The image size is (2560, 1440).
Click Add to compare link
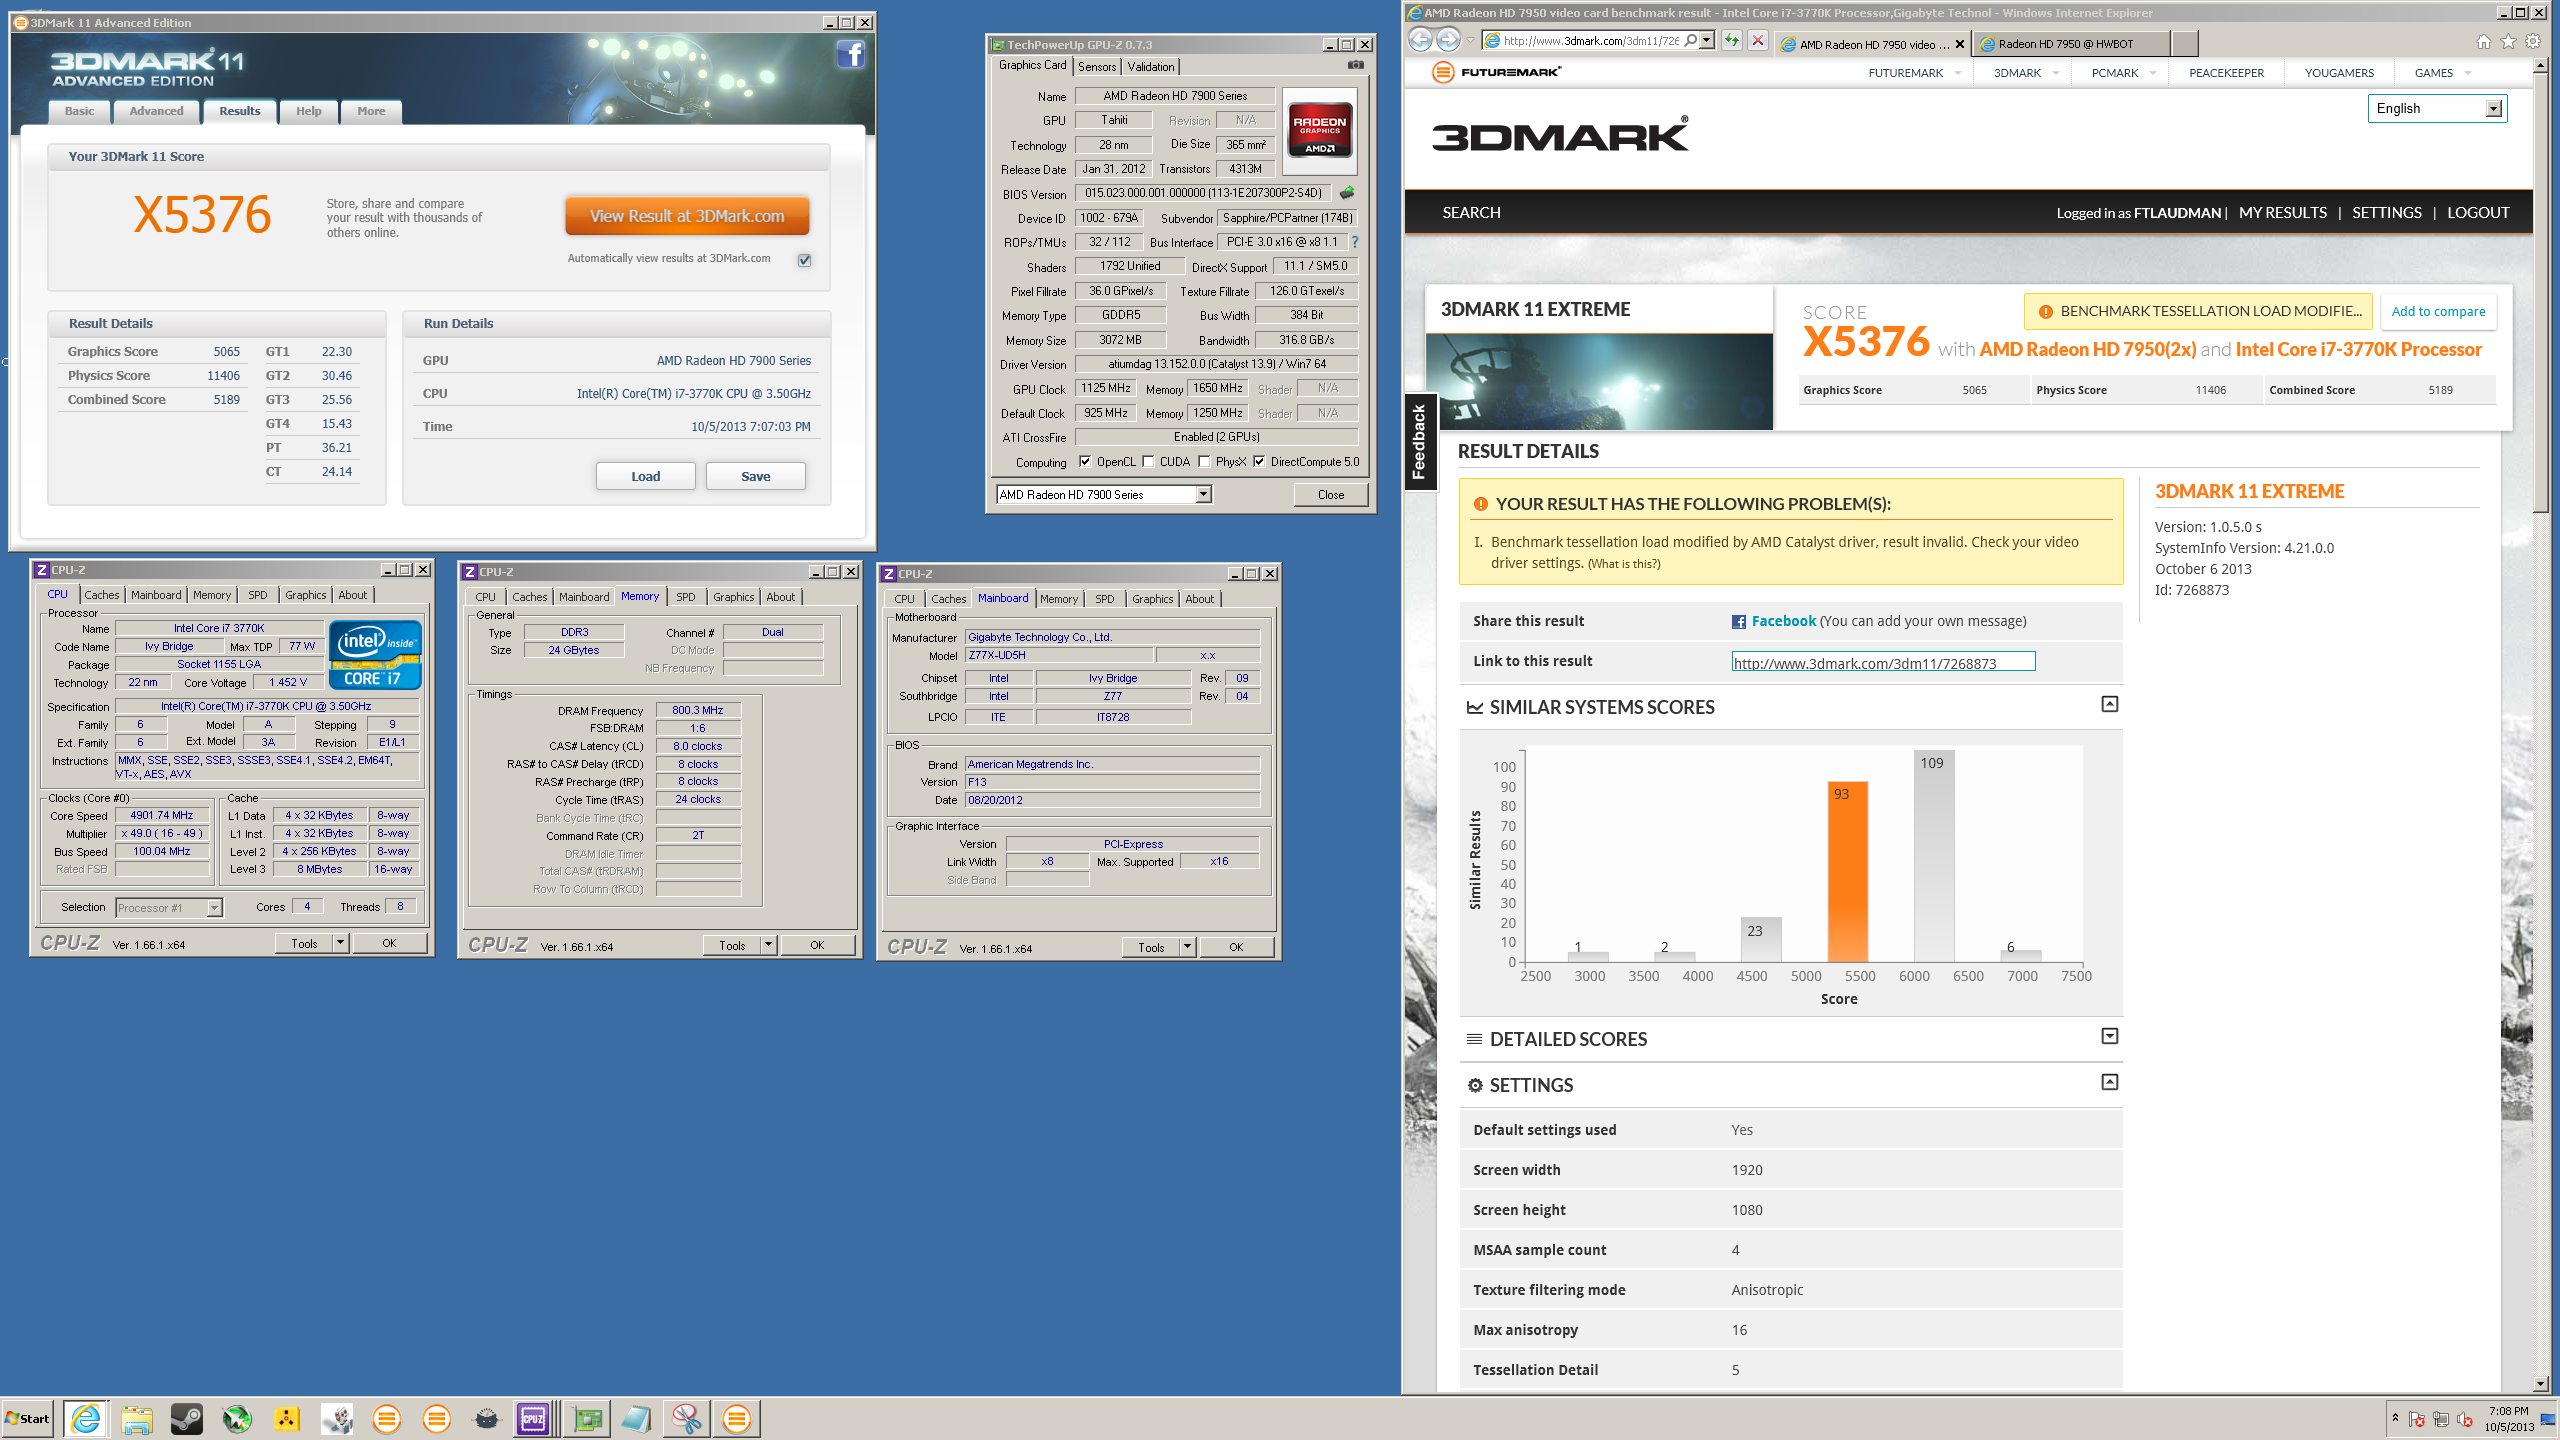(2438, 311)
